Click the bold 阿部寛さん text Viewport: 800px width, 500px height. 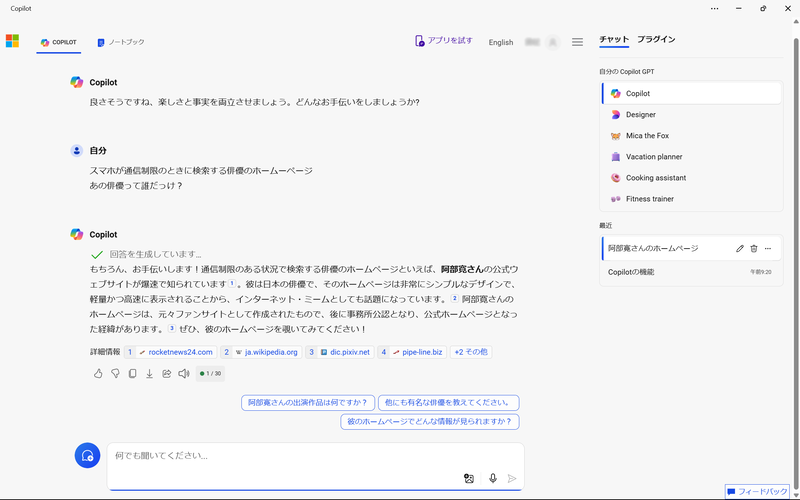[462, 268]
